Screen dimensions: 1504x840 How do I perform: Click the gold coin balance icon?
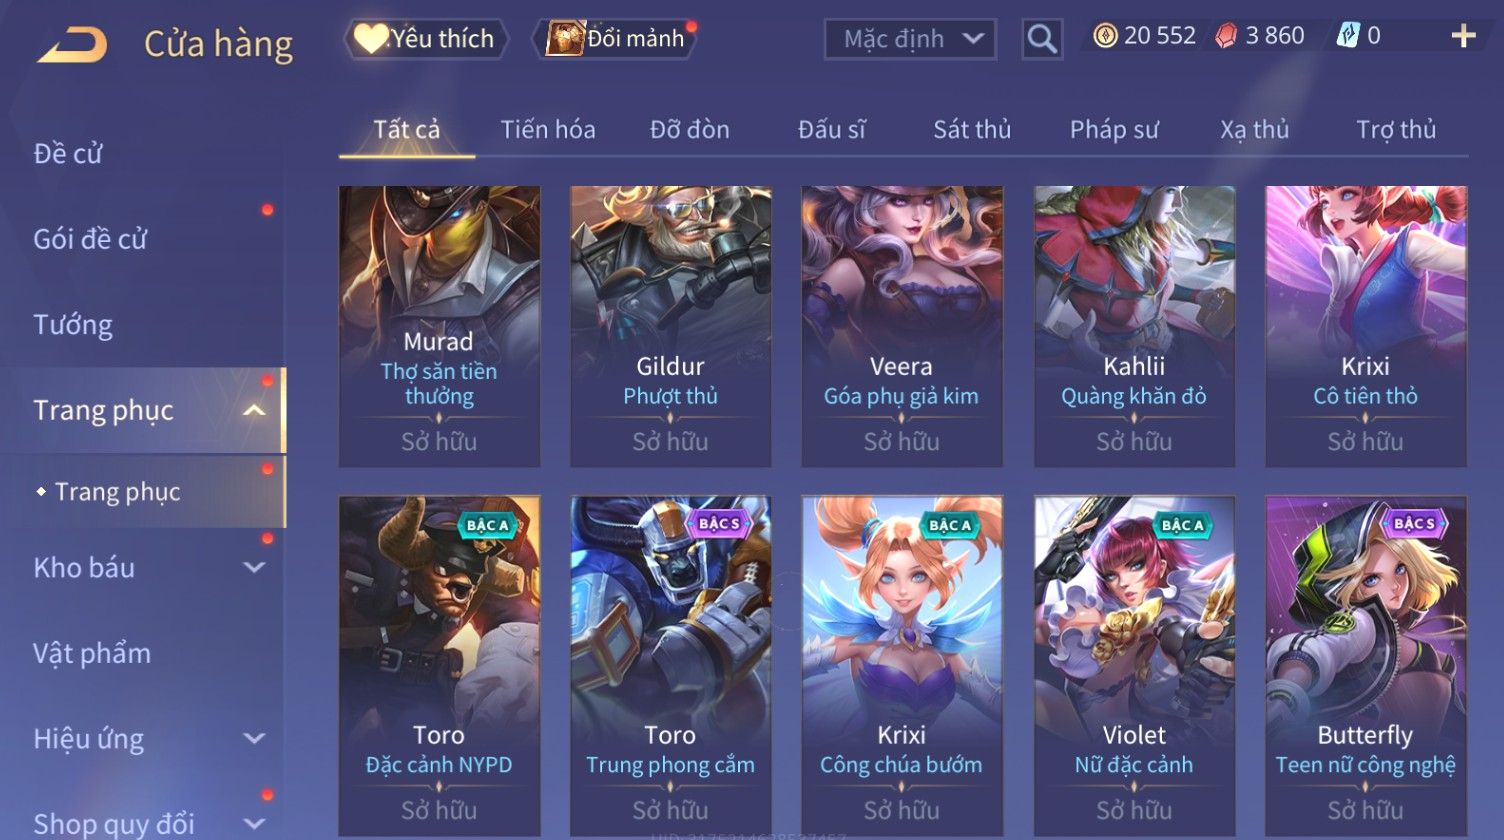(1105, 37)
